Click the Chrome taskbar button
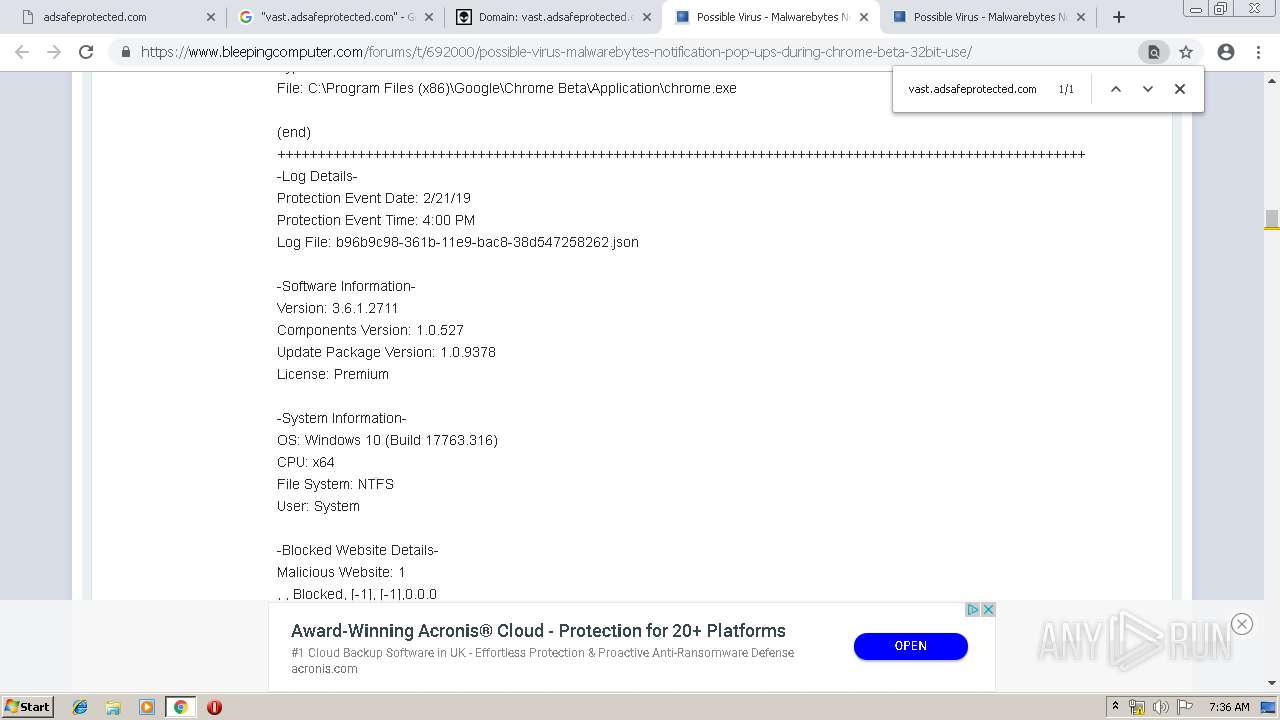 point(180,707)
